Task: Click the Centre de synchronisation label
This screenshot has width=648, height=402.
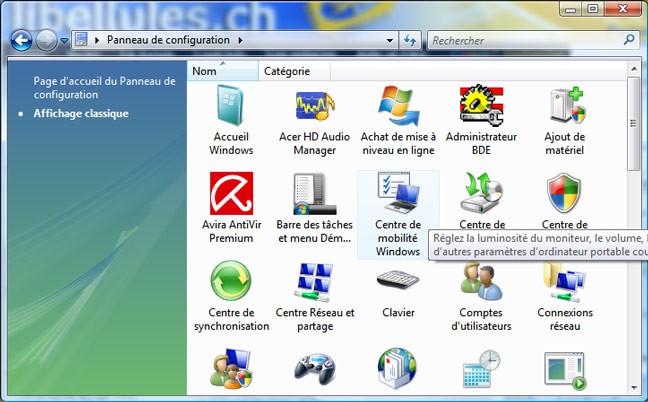Action: [x=231, y=319]
